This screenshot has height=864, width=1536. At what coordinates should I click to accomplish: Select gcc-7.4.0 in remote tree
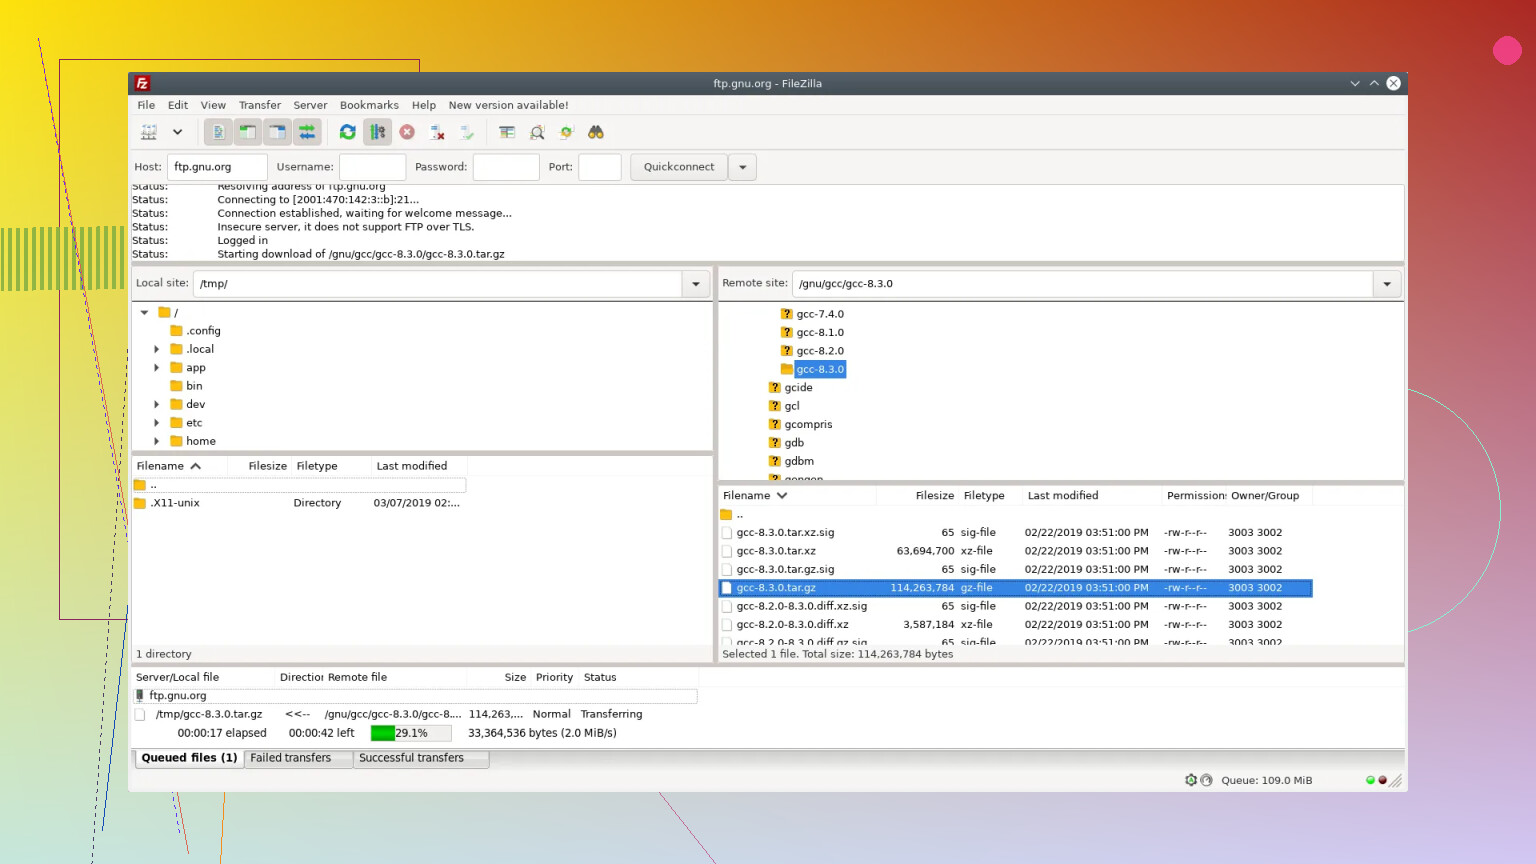820,314
